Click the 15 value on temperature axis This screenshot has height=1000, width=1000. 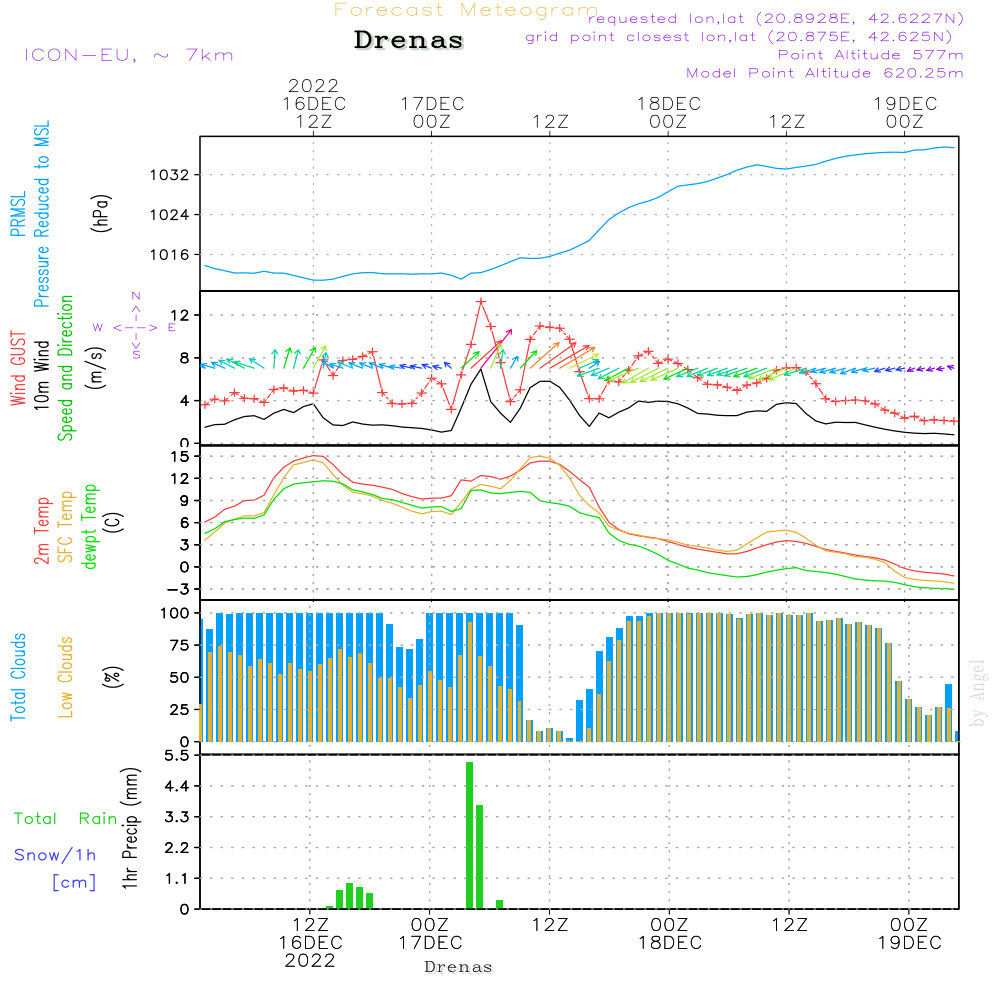(180, 457)
